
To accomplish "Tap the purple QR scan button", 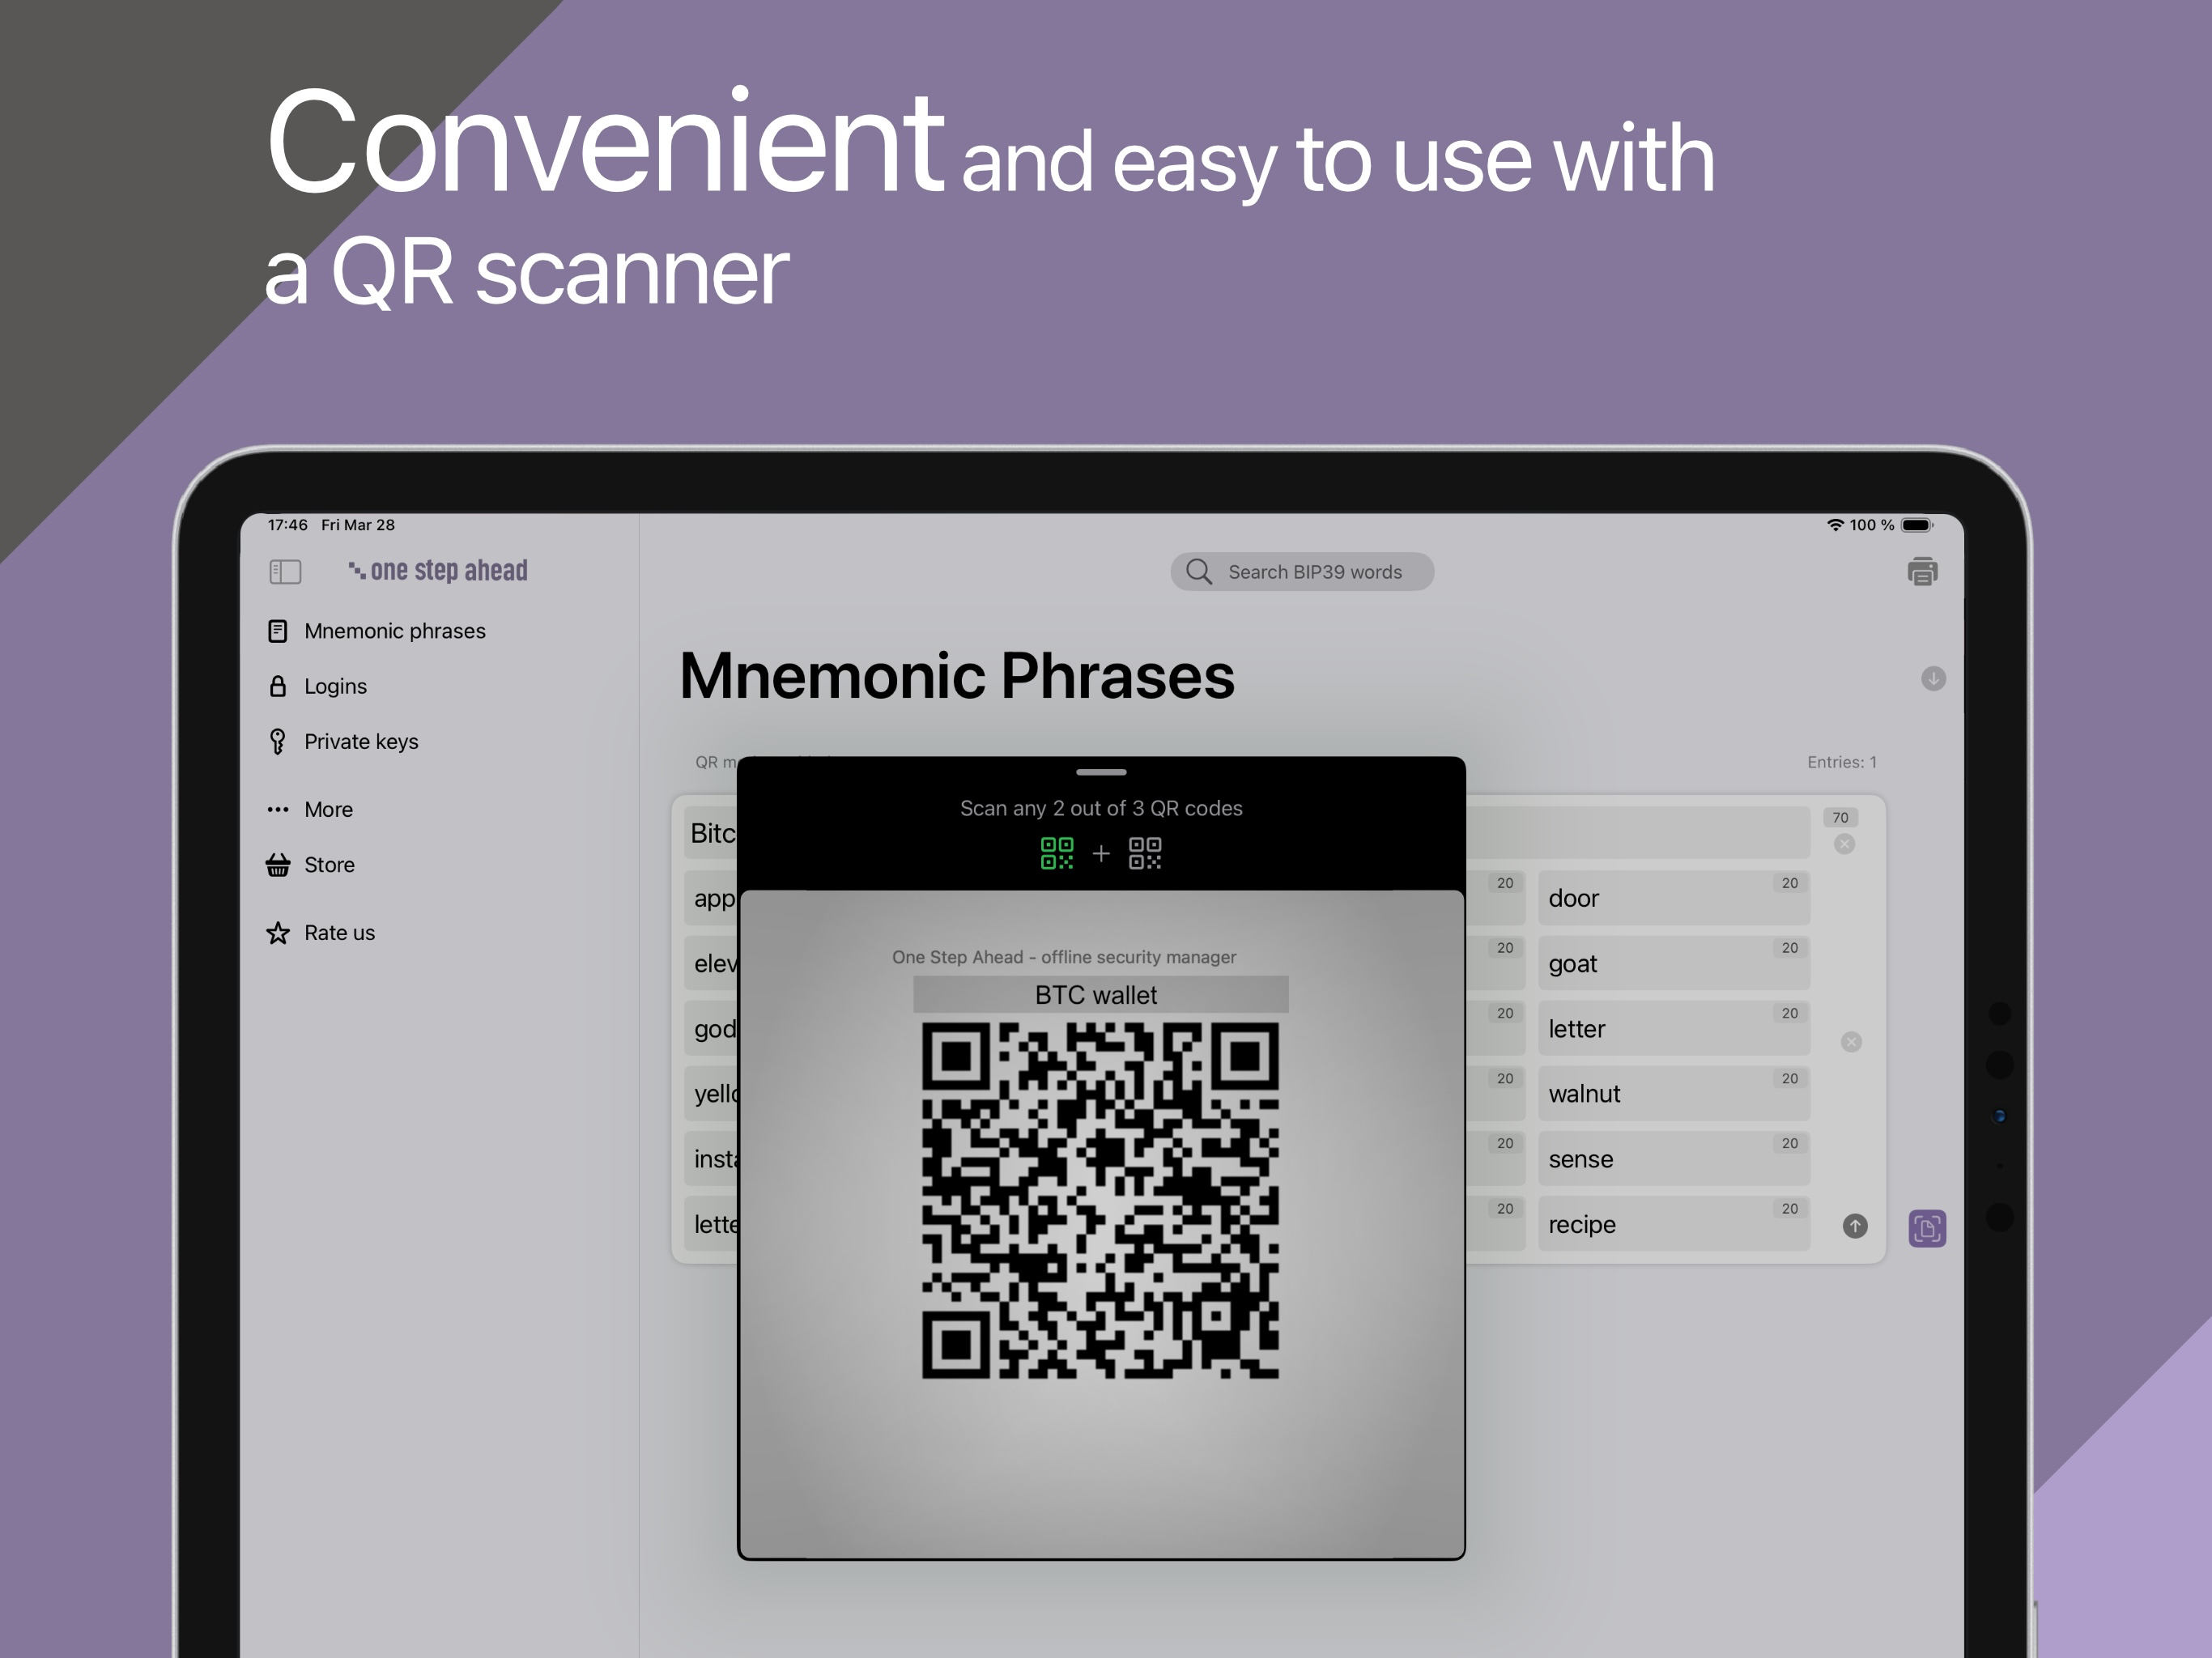I will [x=1927, y=1228].
